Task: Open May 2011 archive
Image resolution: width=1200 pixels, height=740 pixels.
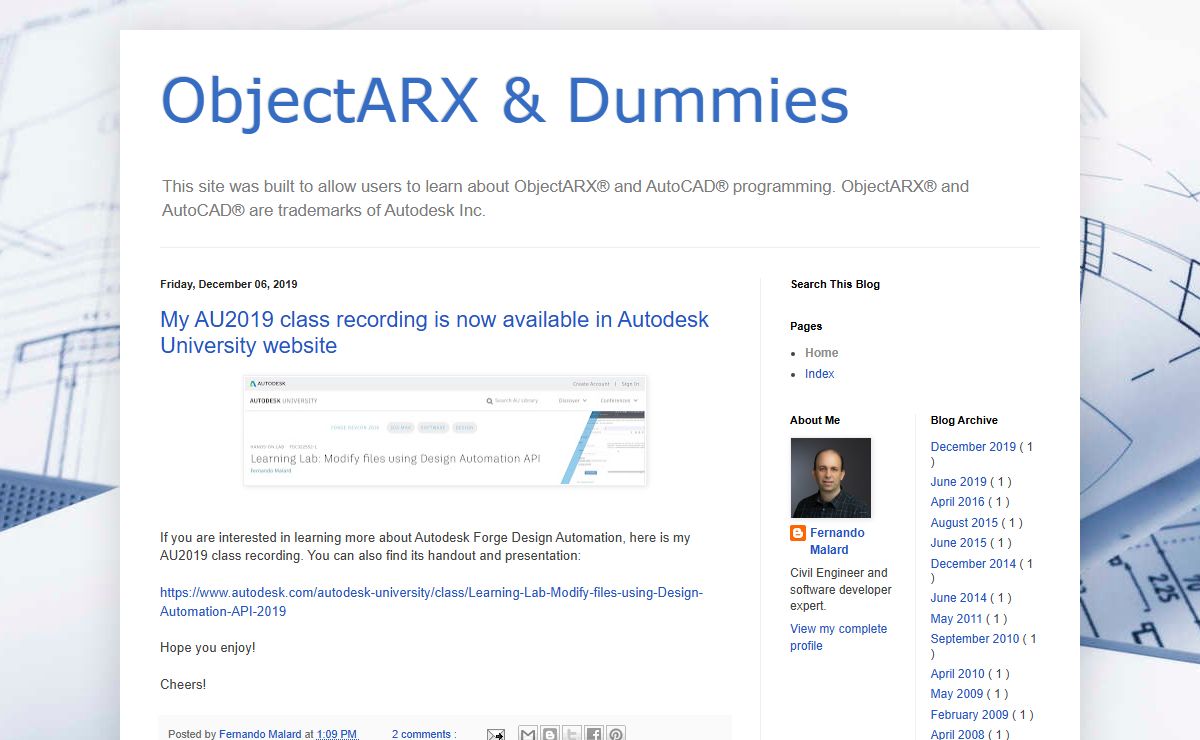Action: [956, 619]
